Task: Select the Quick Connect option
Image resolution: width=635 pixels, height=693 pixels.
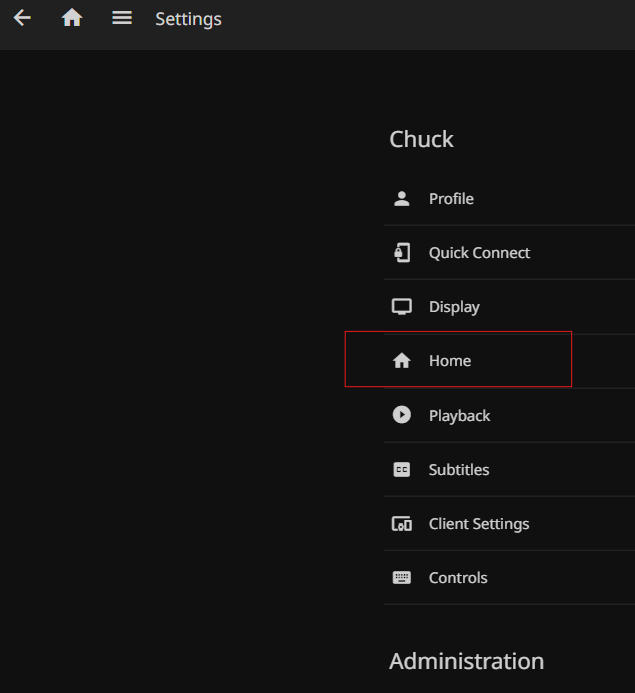Action: coord(479,253)
